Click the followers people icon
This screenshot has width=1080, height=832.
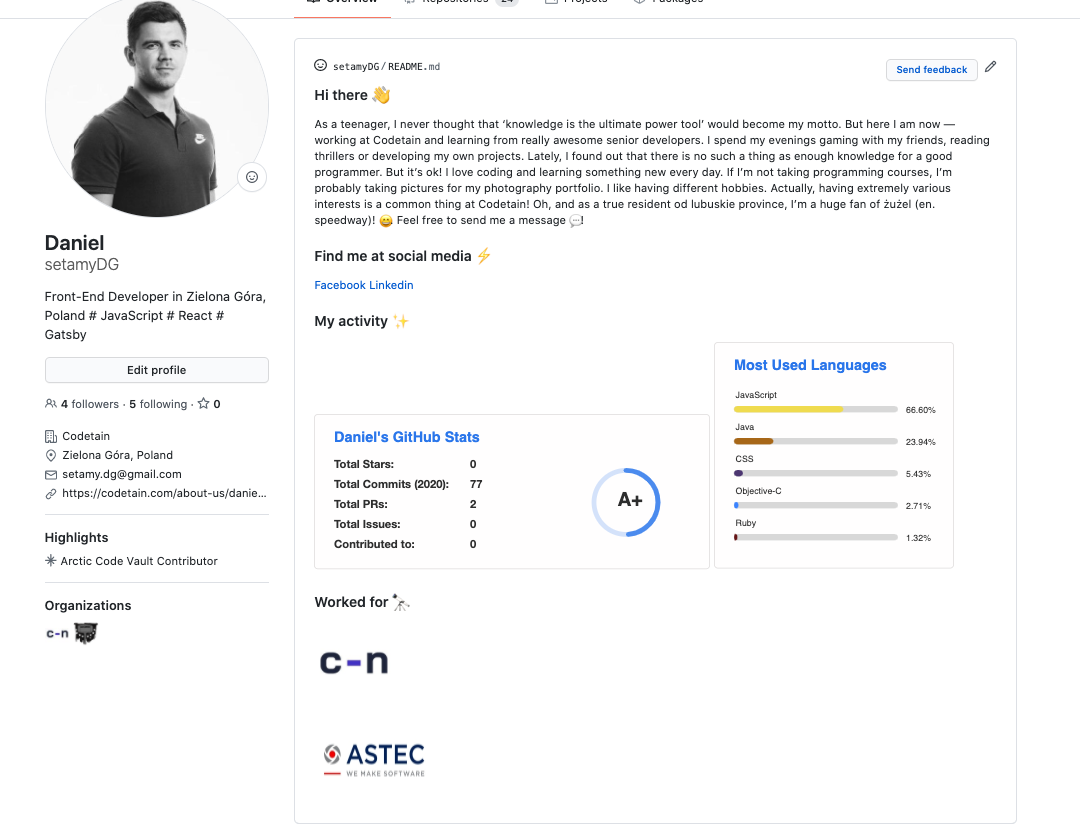pos(51,404)
